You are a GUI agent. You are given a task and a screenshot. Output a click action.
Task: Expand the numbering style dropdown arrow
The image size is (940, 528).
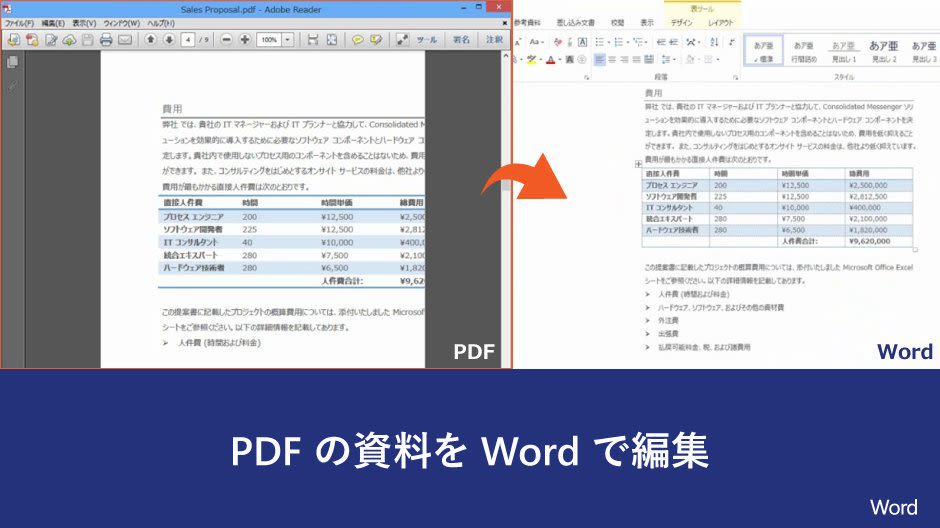coord(628,43)
